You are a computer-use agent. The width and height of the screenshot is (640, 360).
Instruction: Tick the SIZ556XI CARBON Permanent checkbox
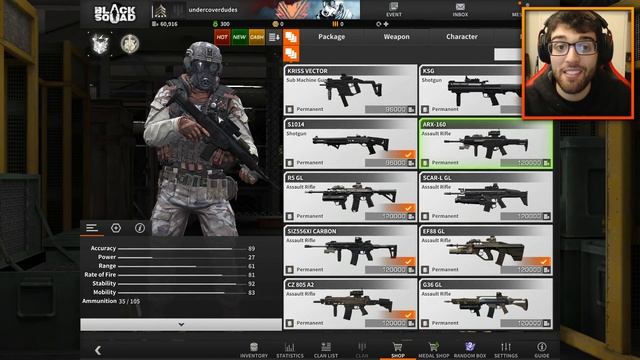290,270
